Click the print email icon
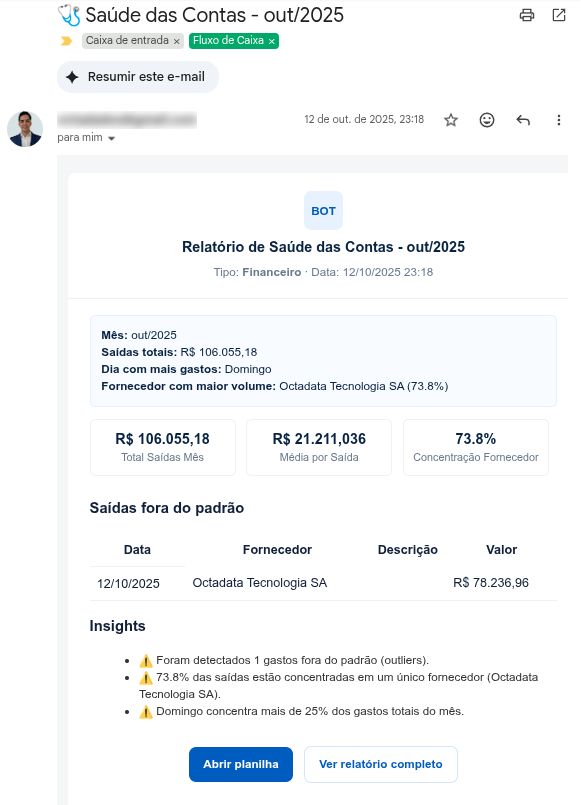 coord(527,15)
